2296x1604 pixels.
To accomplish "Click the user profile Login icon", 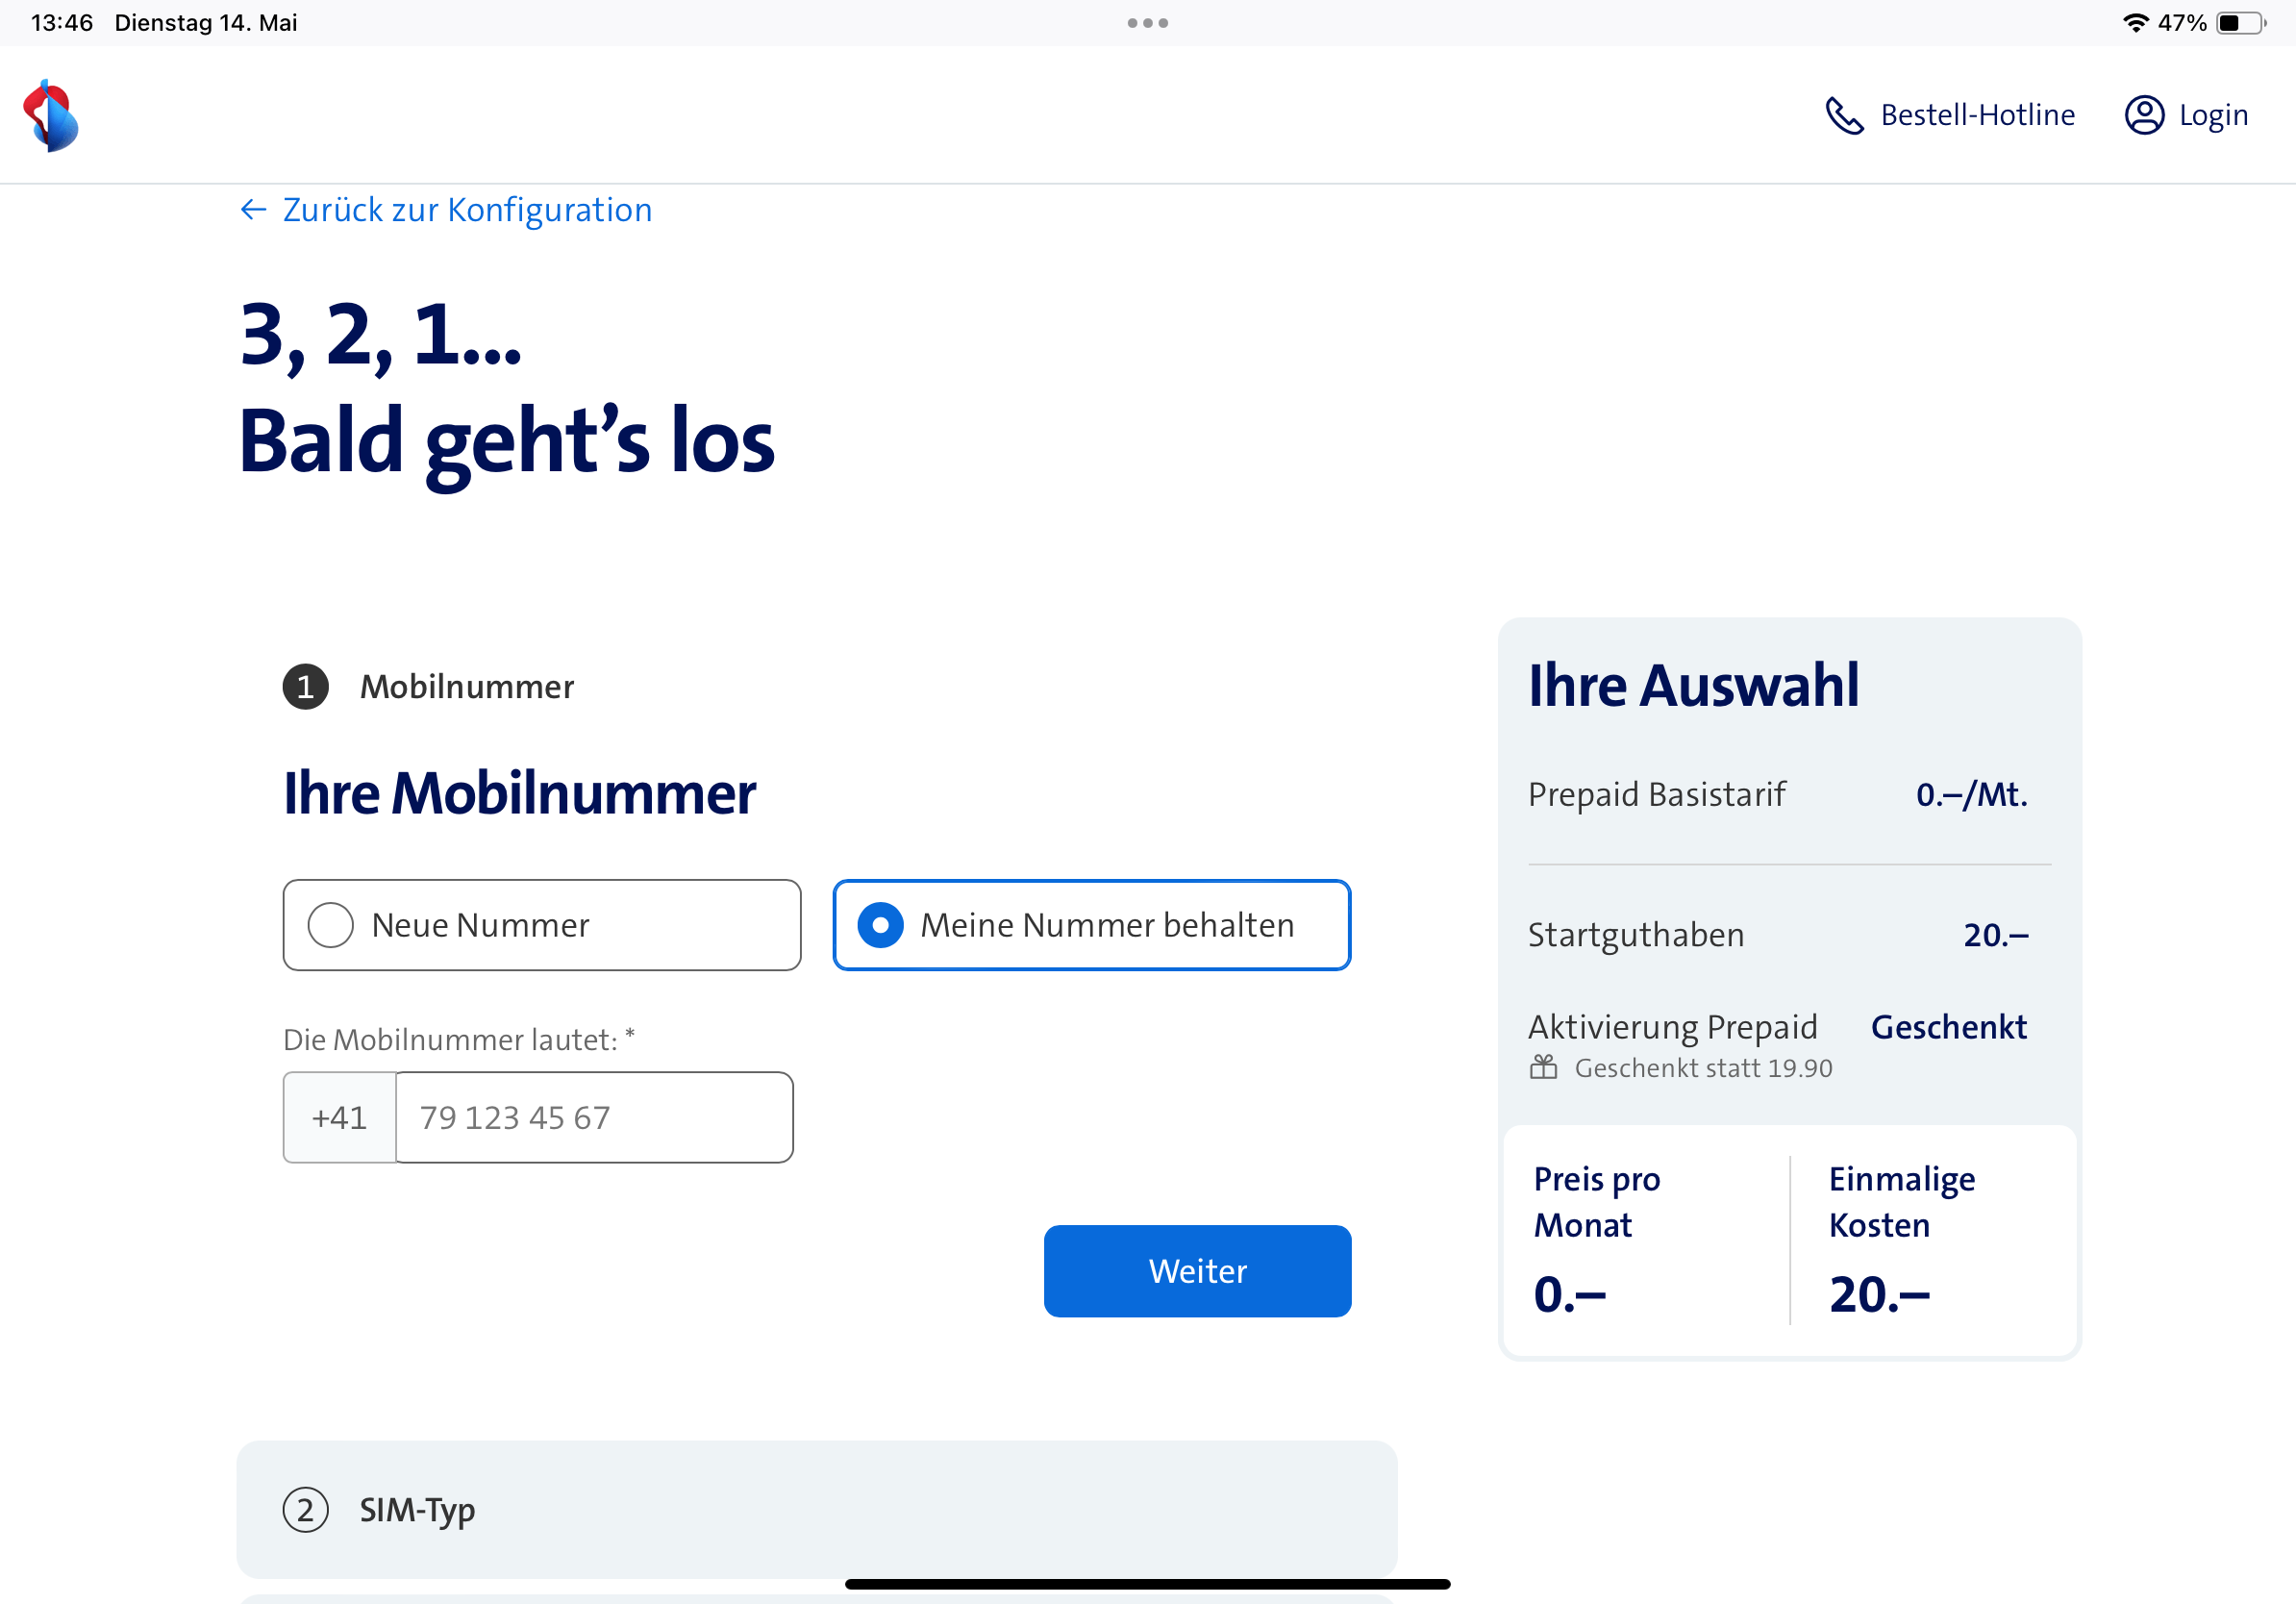I will pos(2143,115).
